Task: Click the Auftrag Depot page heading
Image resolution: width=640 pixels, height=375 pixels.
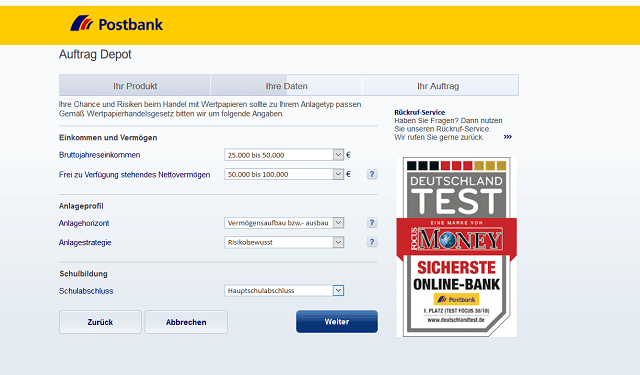Action: (x=95, y=54)
